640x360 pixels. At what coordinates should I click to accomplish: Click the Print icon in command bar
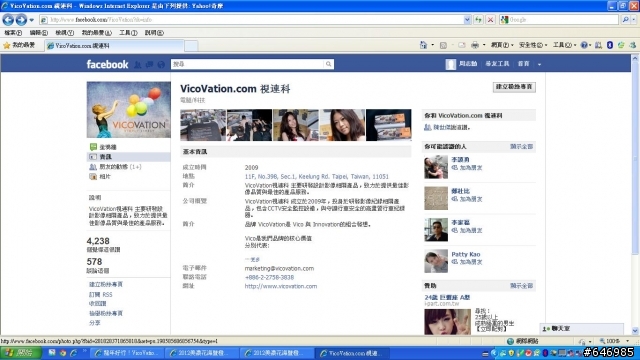[475, 45]
